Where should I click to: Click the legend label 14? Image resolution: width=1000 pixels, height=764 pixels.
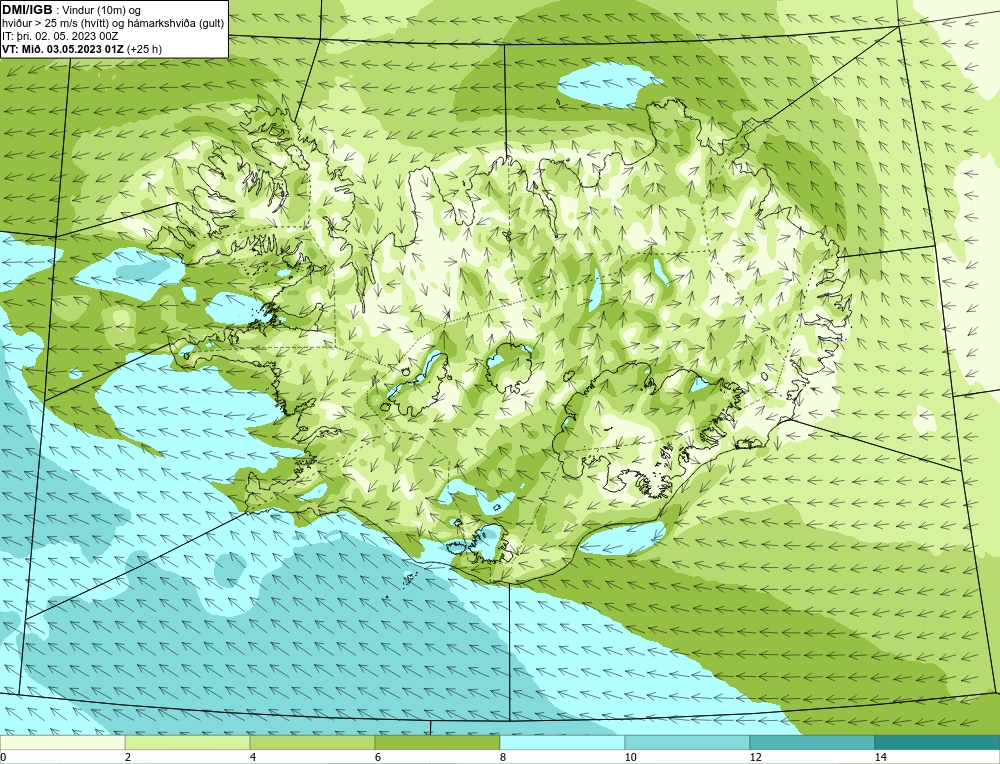click(x=880, y=757)
